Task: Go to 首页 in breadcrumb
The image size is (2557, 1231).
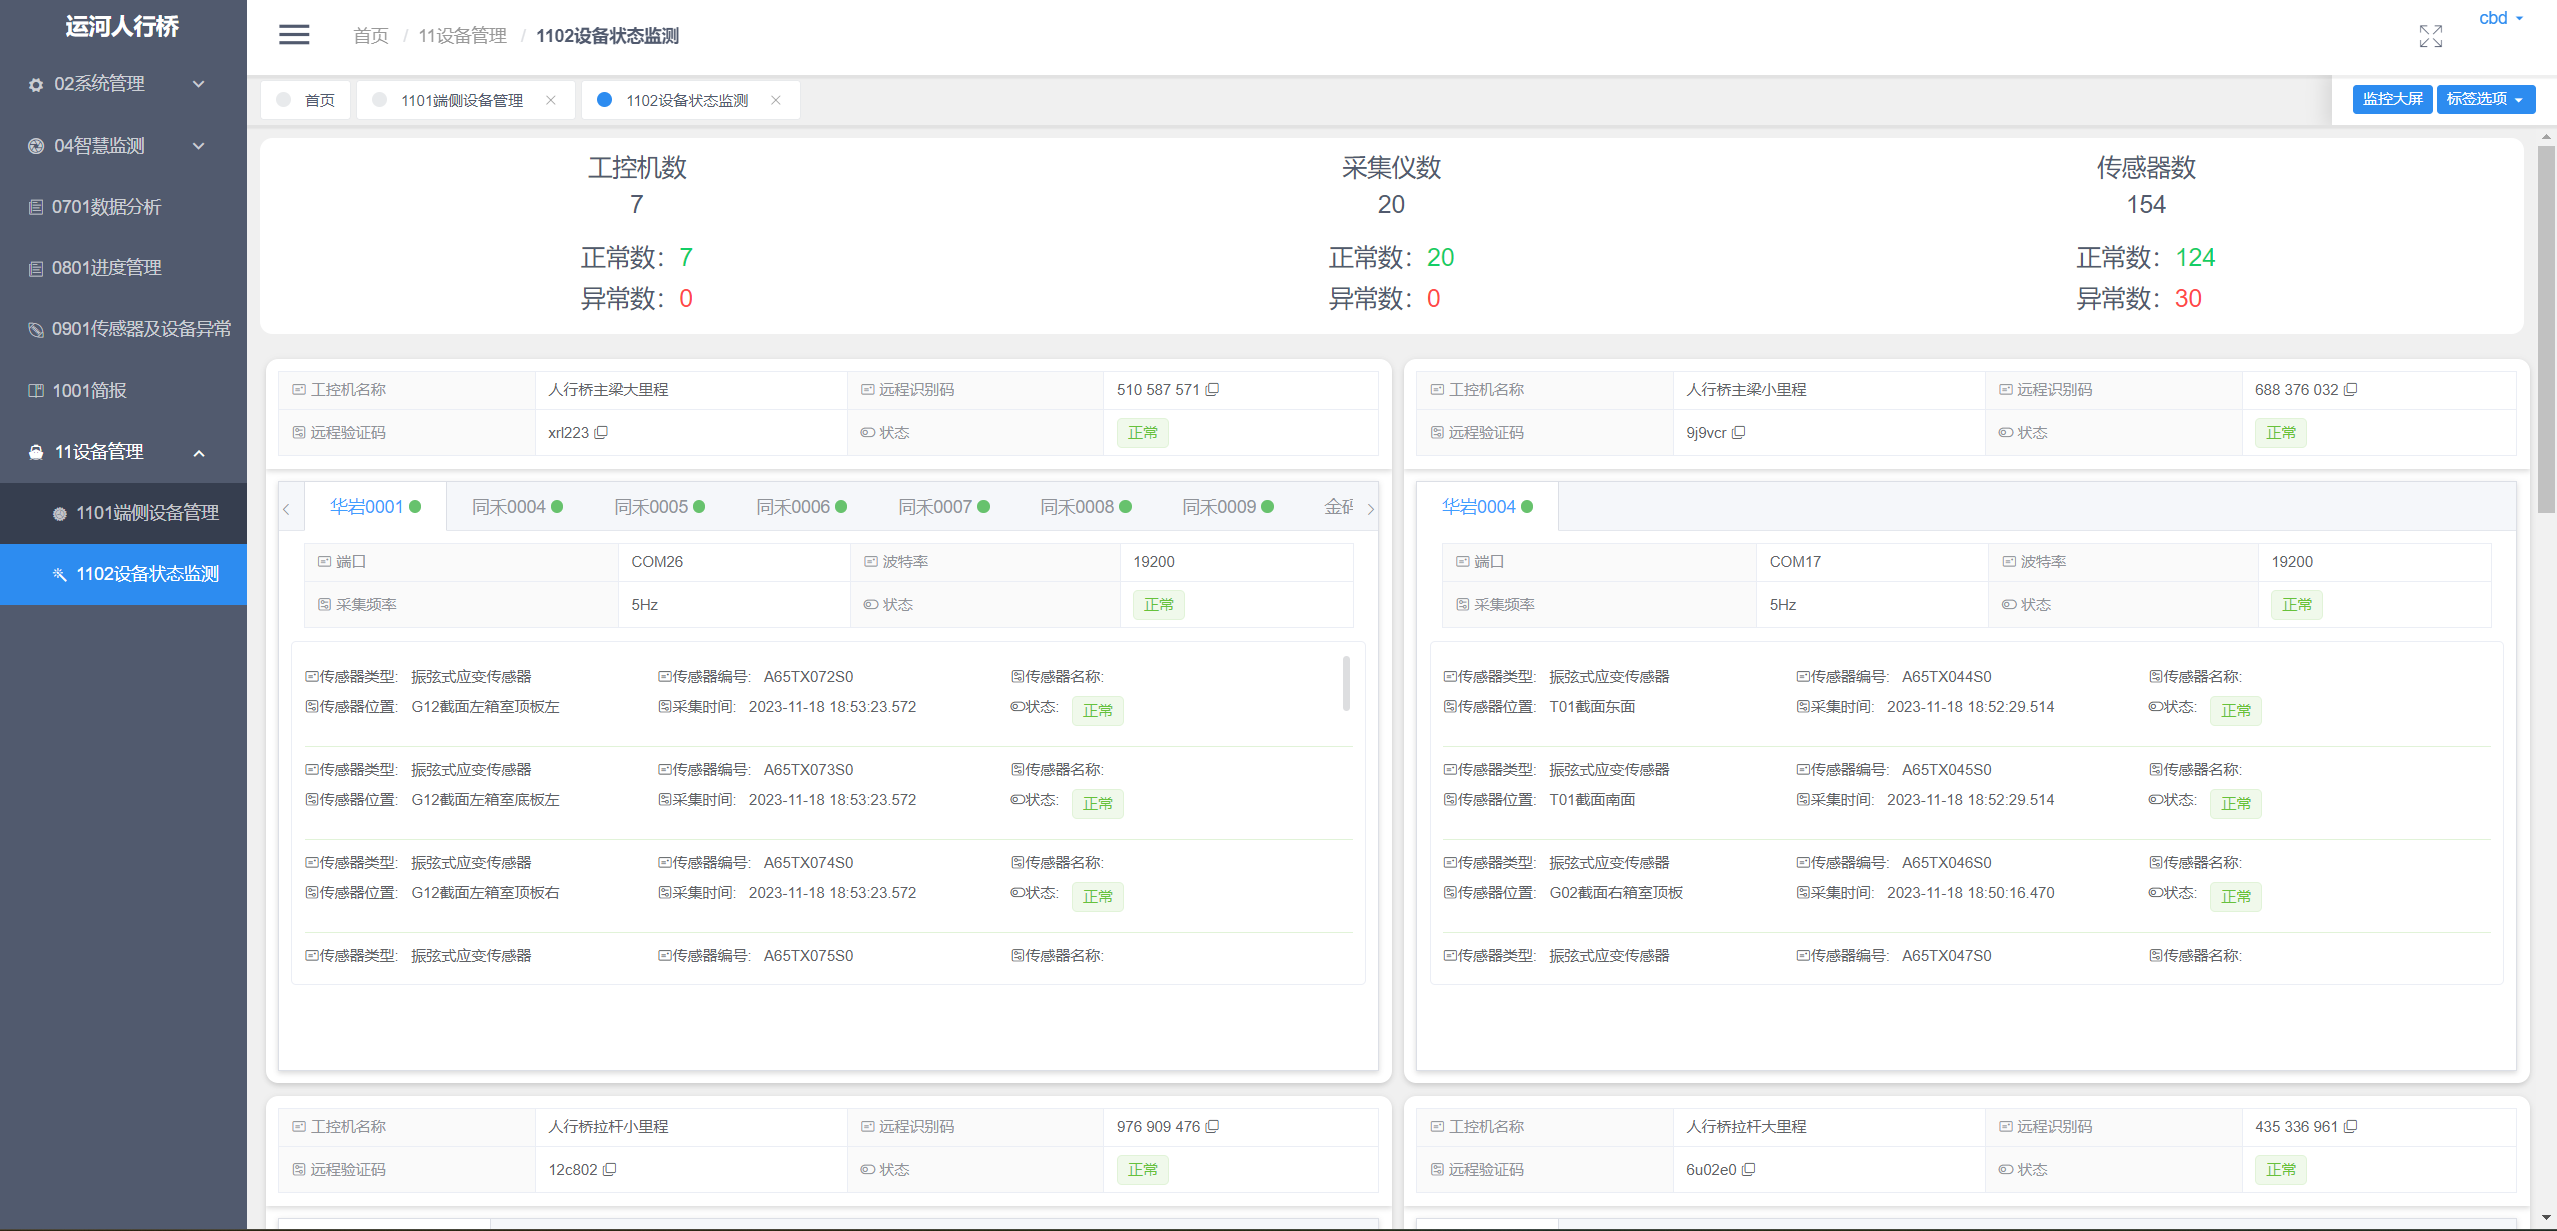Action: (x=371, y=36)
